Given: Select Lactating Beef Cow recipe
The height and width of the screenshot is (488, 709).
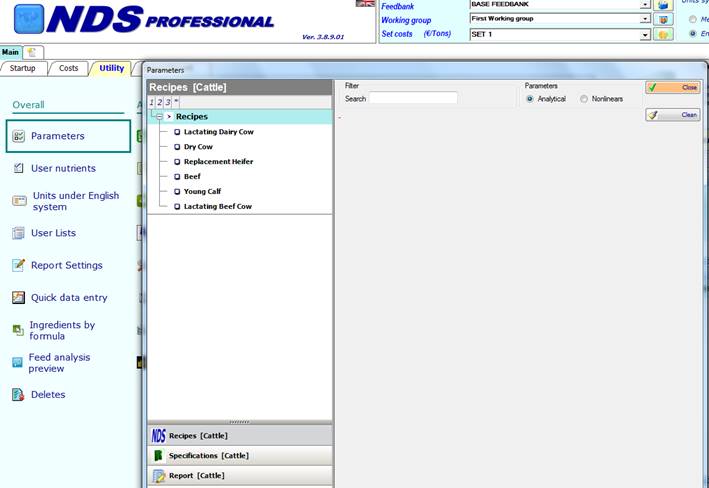Looking at the screenshot, I should coord(217,206).
